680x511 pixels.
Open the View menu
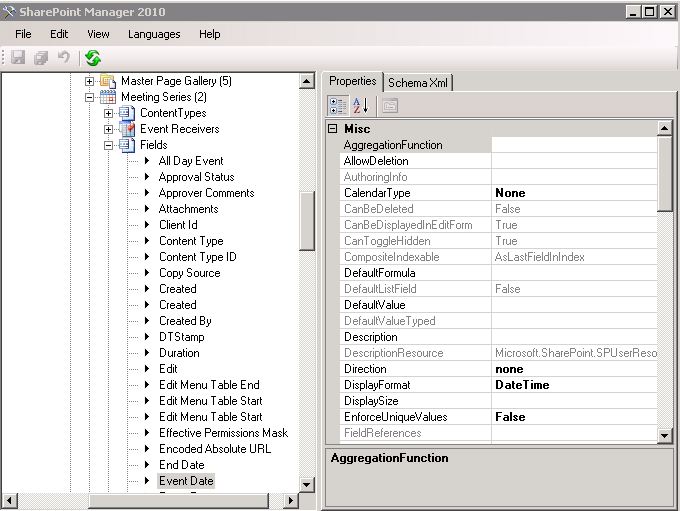point(98,34)
